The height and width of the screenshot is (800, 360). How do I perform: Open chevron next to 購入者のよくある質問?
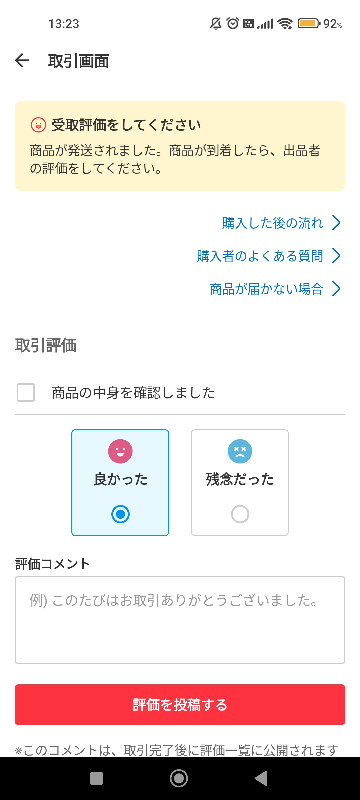(x=336, y=256)
